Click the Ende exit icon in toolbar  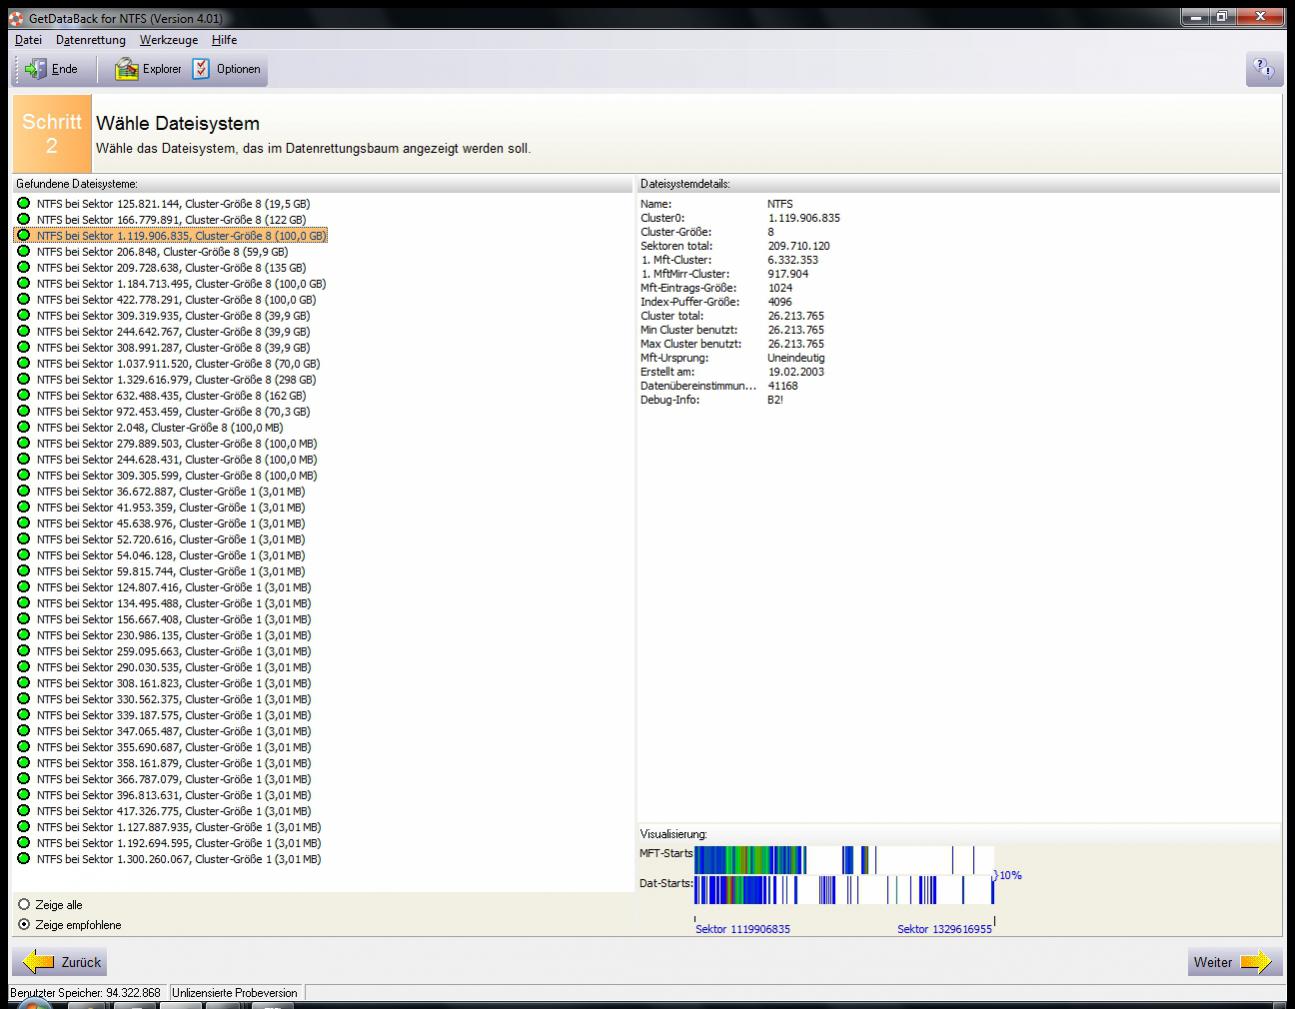(x=36, y=69)
